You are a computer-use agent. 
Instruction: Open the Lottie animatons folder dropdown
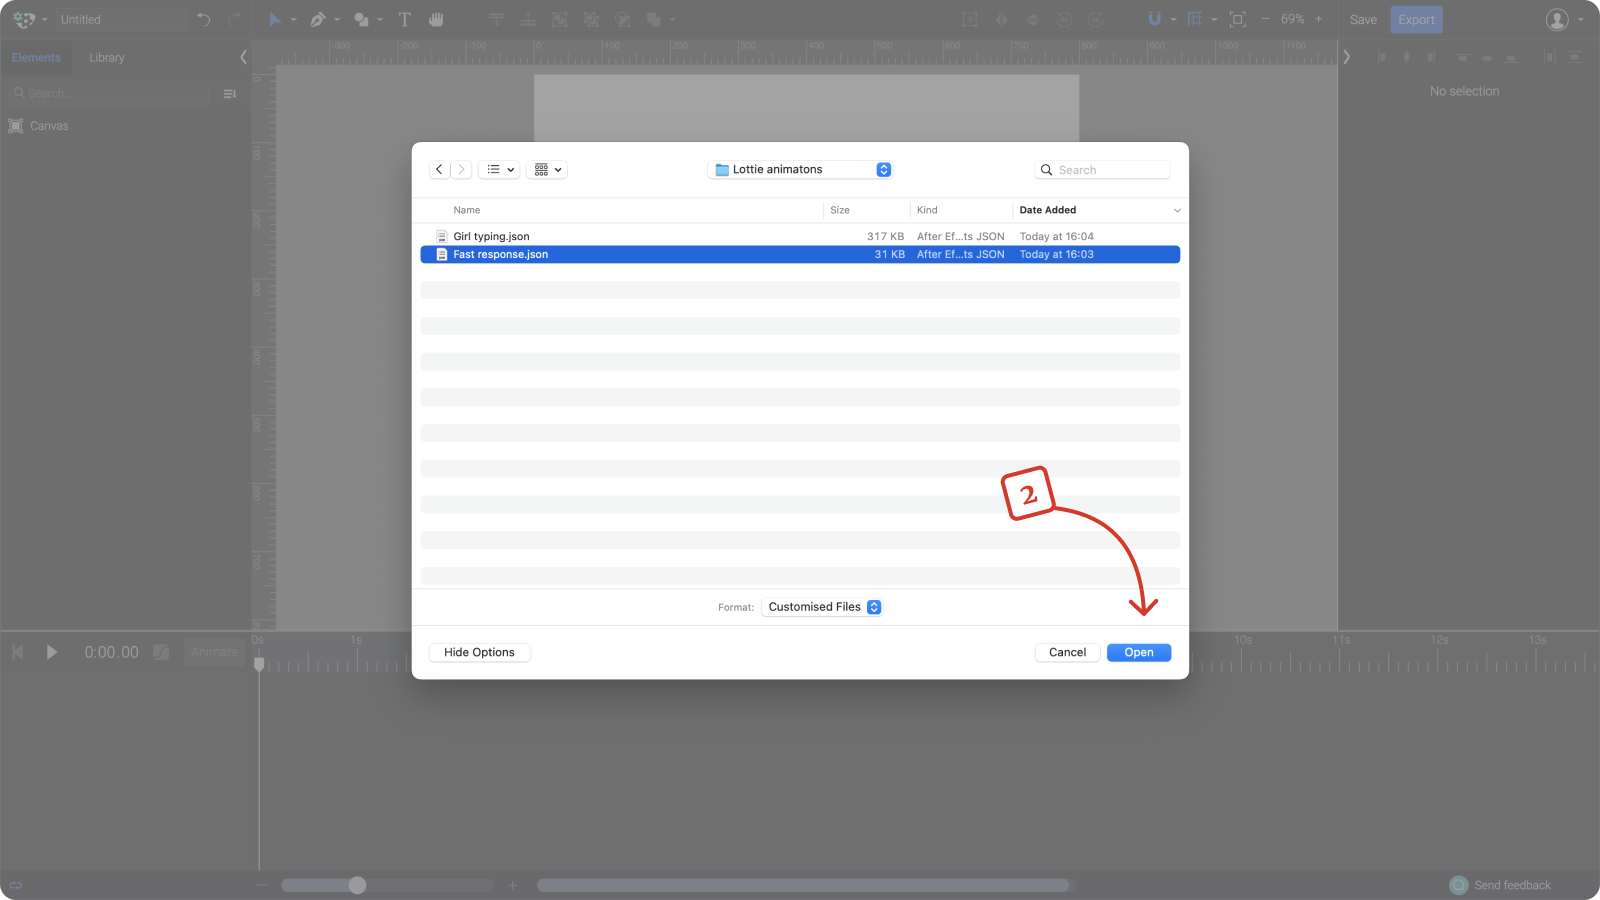coord(800,169)
